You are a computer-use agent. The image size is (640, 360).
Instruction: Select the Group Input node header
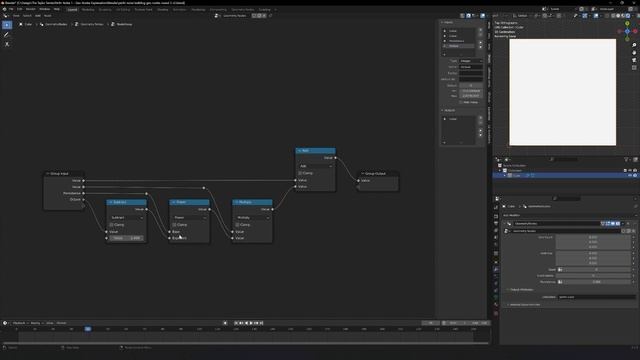tap(64, 174)
